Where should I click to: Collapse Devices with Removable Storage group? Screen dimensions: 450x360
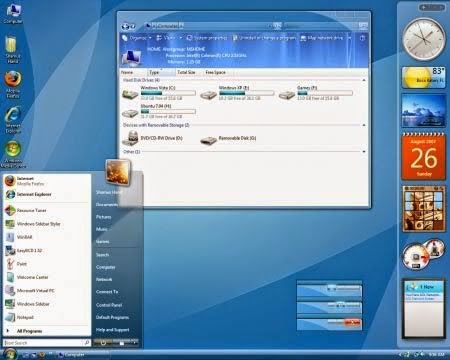click(364, 125)
